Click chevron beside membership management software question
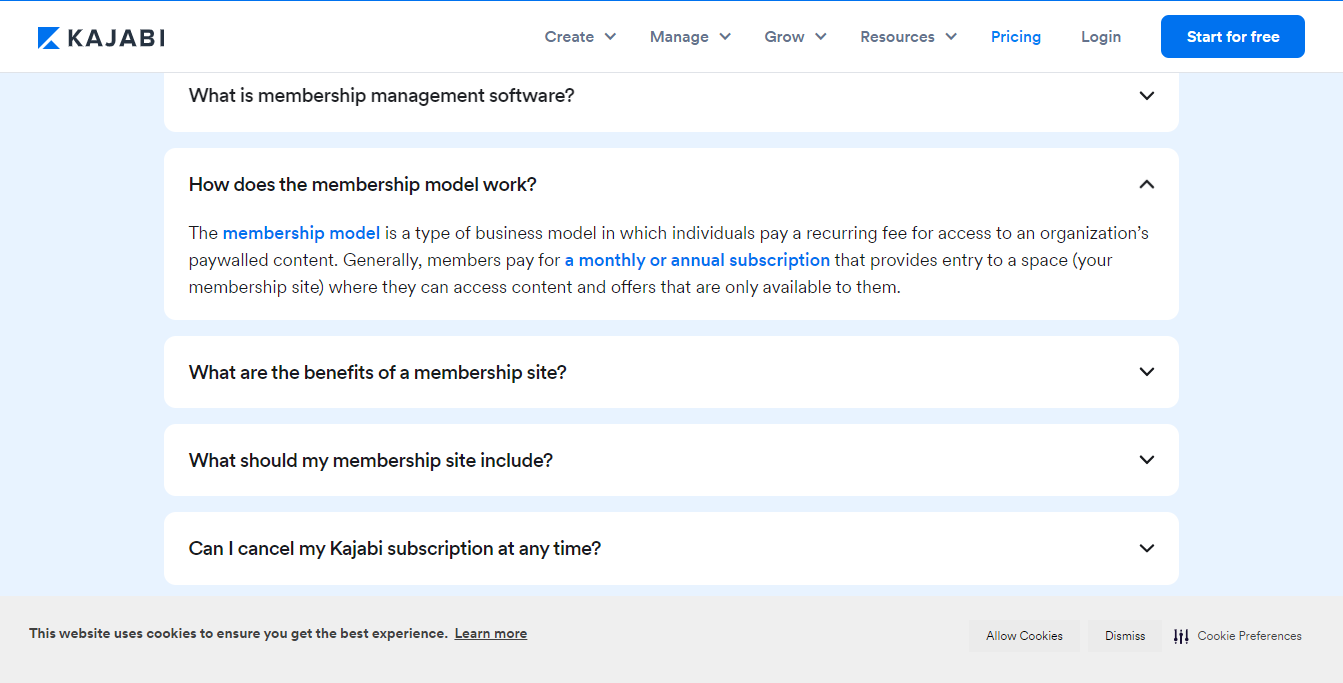The height and width of the screenshot is (683, 1343). click(1147, 96)
